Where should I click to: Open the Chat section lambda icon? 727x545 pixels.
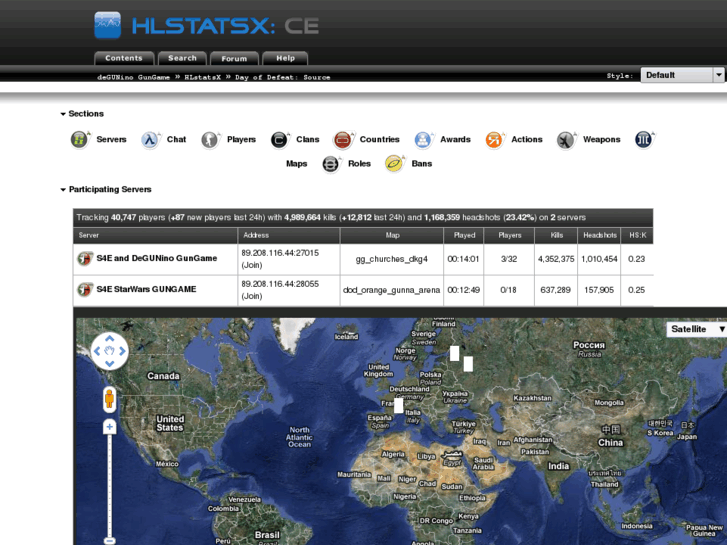coord(150,140)
